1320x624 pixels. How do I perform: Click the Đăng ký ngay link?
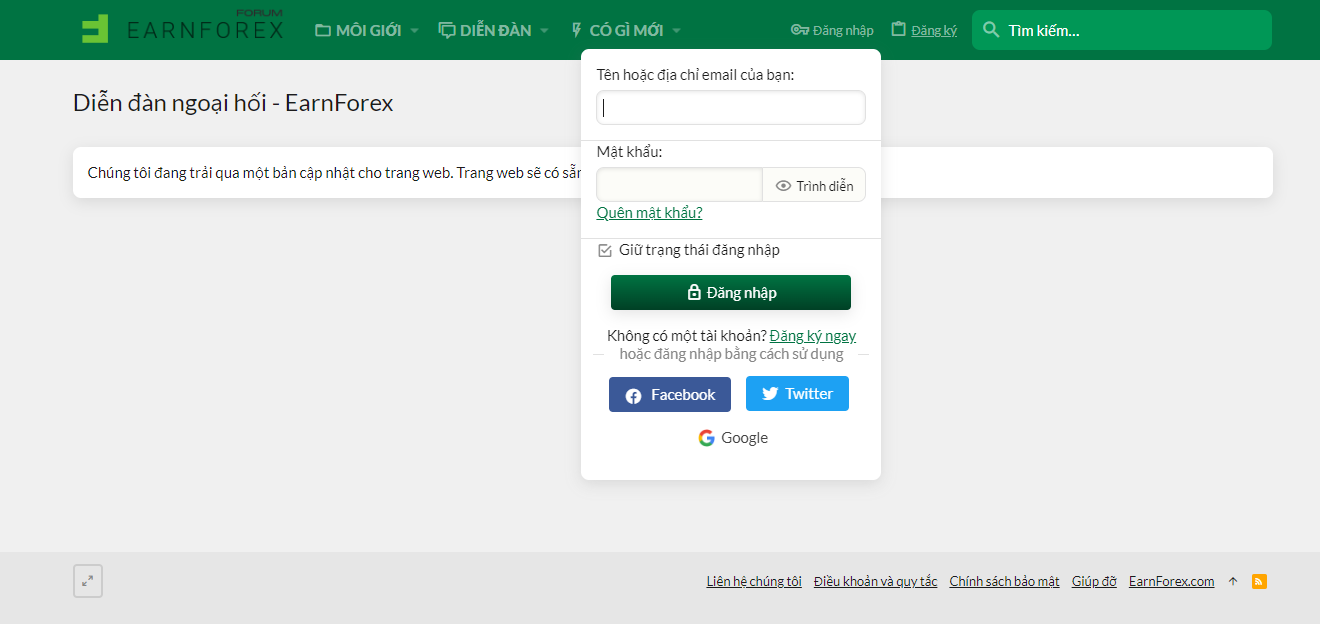click(x=813, y=336)
